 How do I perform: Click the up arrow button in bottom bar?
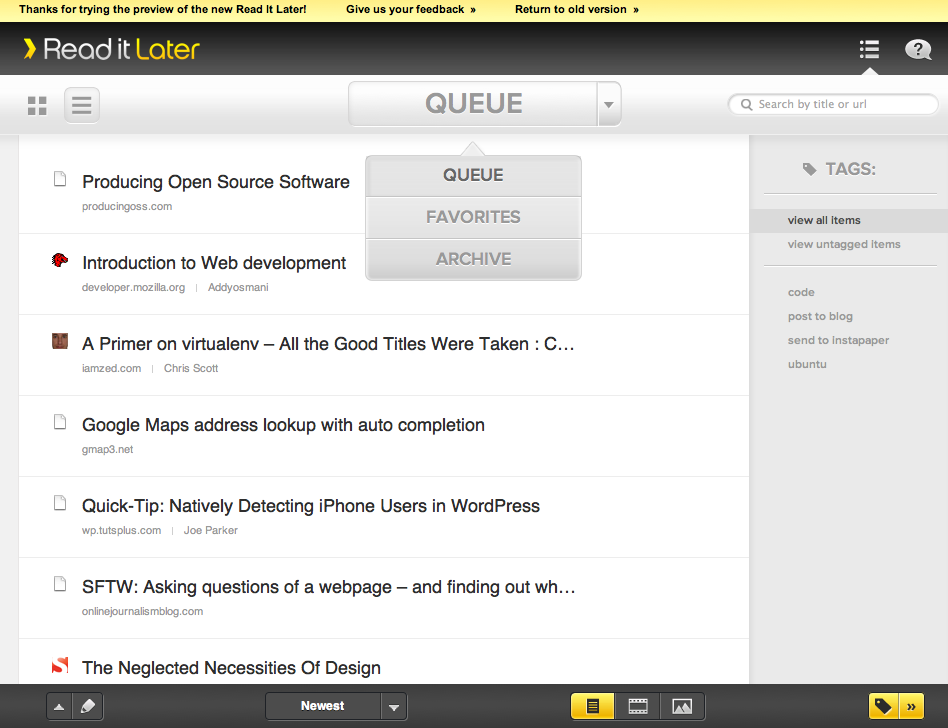[x=59, y=706]
